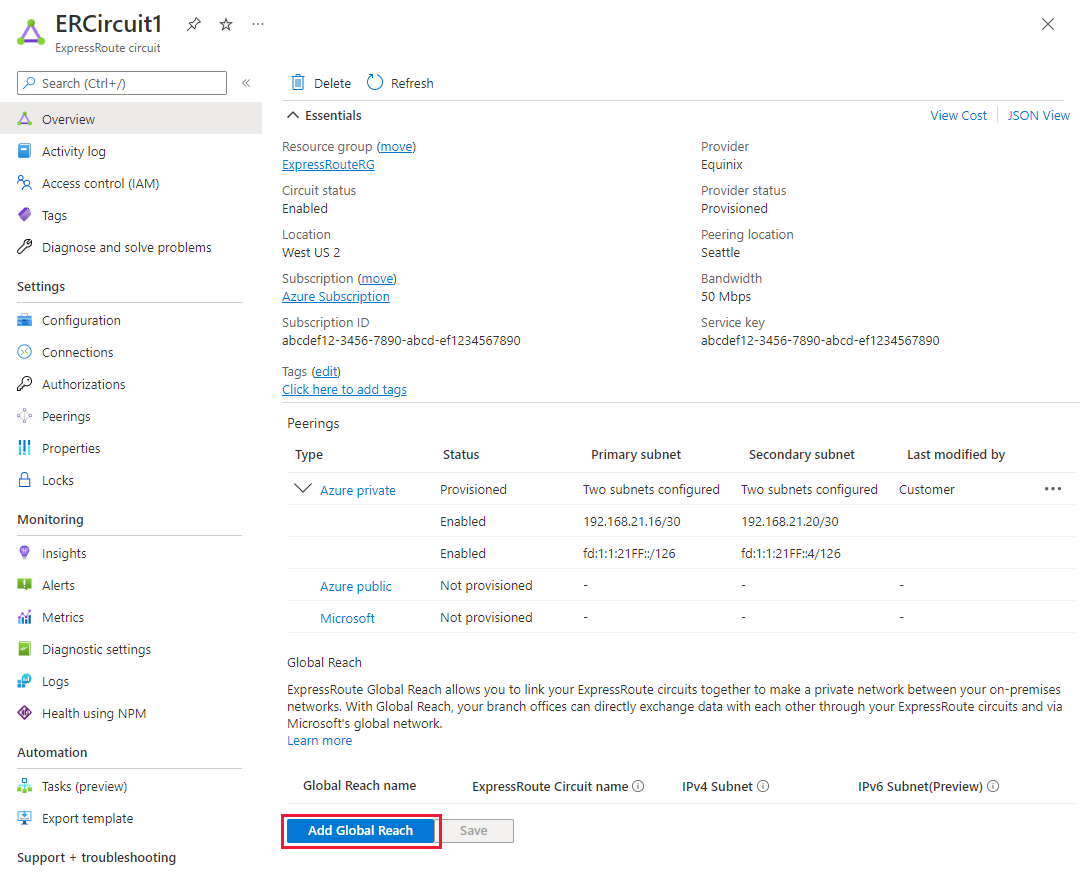Click the Health using NPM icon
1084x873 pixels.
[x=24, y=713]
